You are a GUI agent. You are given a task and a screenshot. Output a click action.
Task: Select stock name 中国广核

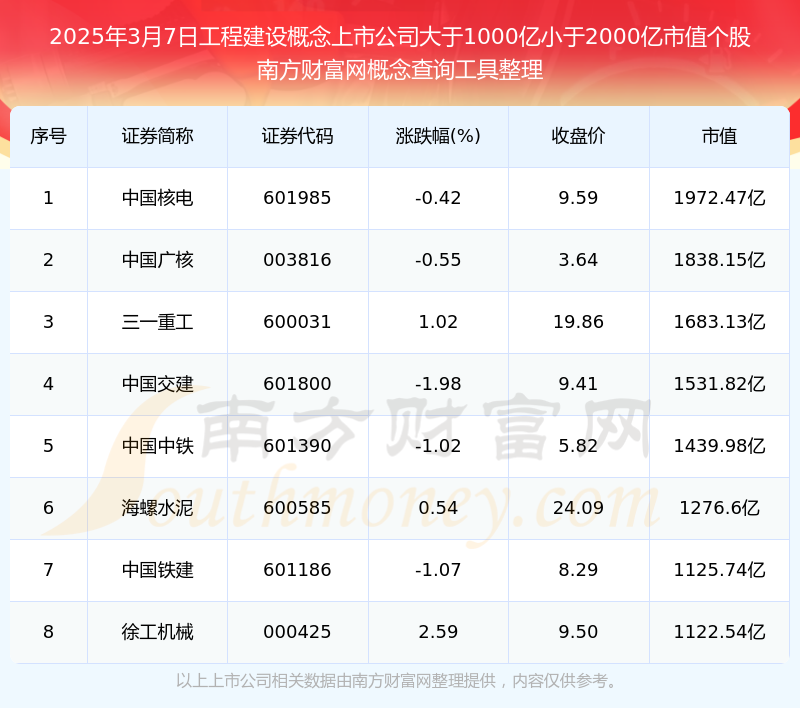tap(157, 260)
